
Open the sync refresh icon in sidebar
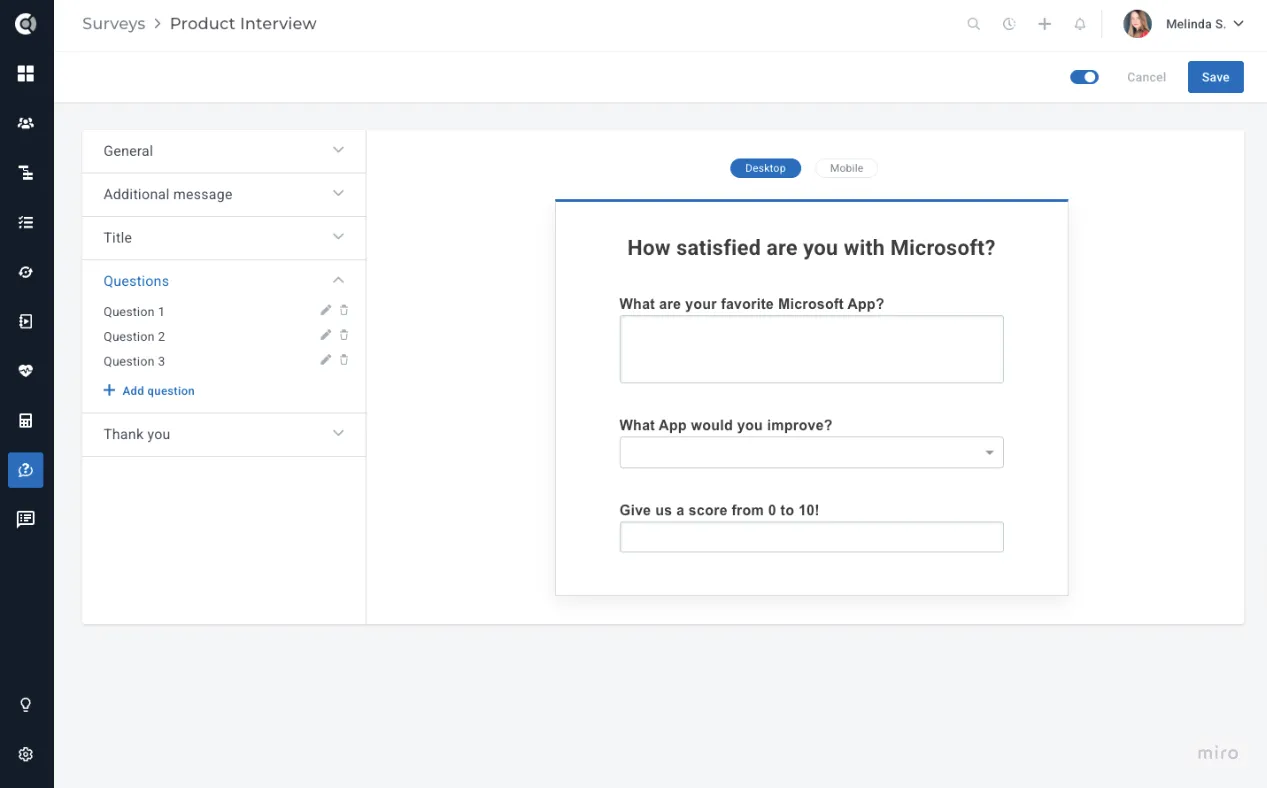pyautogui.click(x=26, y=272)
